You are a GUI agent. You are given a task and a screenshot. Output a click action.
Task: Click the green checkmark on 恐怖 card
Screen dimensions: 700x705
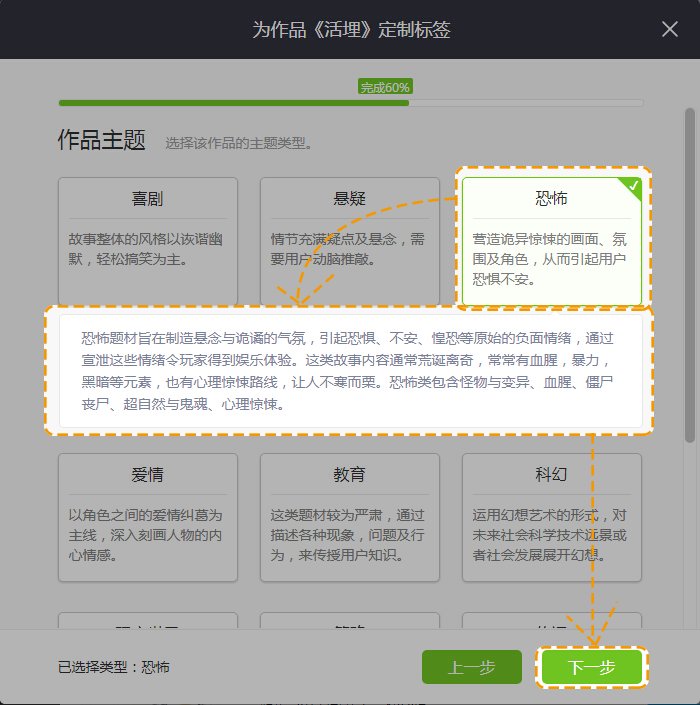[631, 186]
